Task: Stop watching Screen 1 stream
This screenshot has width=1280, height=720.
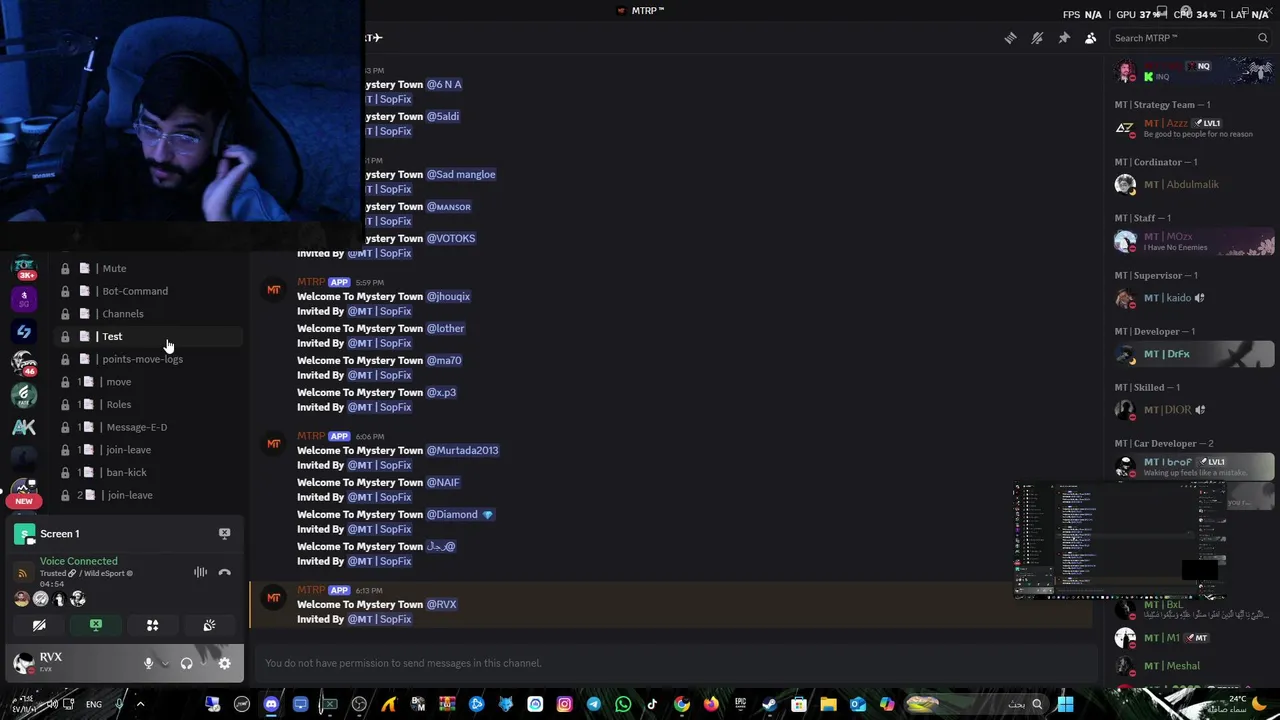Action: [x=224, y=534]
